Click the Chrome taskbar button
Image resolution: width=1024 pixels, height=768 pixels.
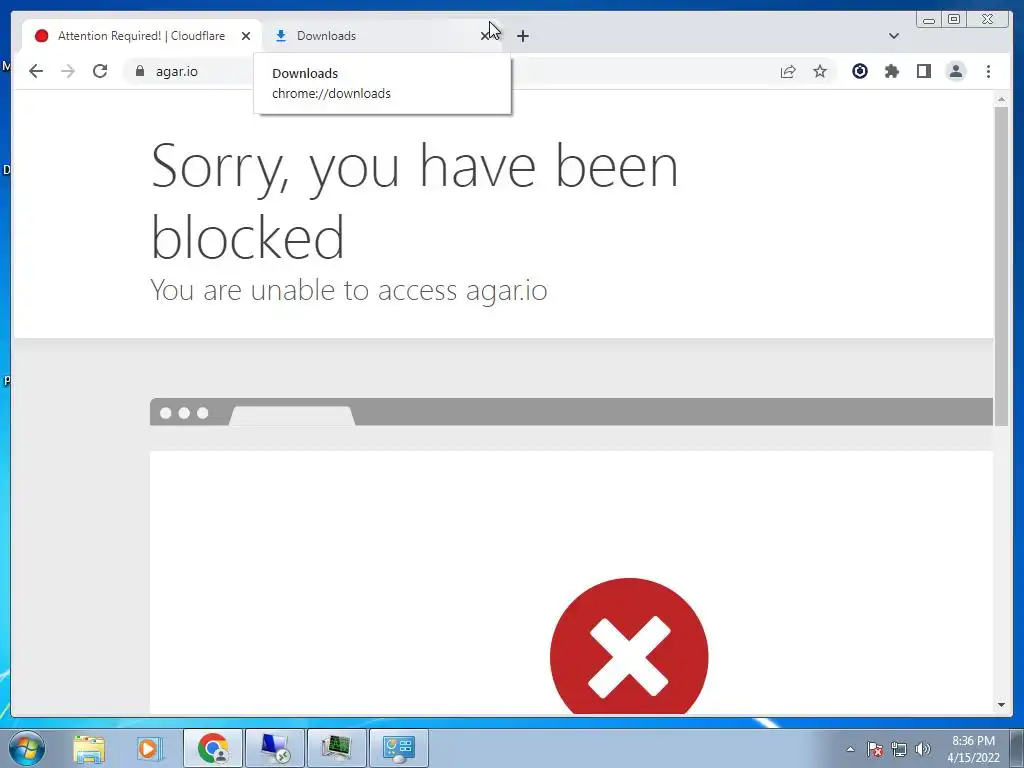coord(213,748)
